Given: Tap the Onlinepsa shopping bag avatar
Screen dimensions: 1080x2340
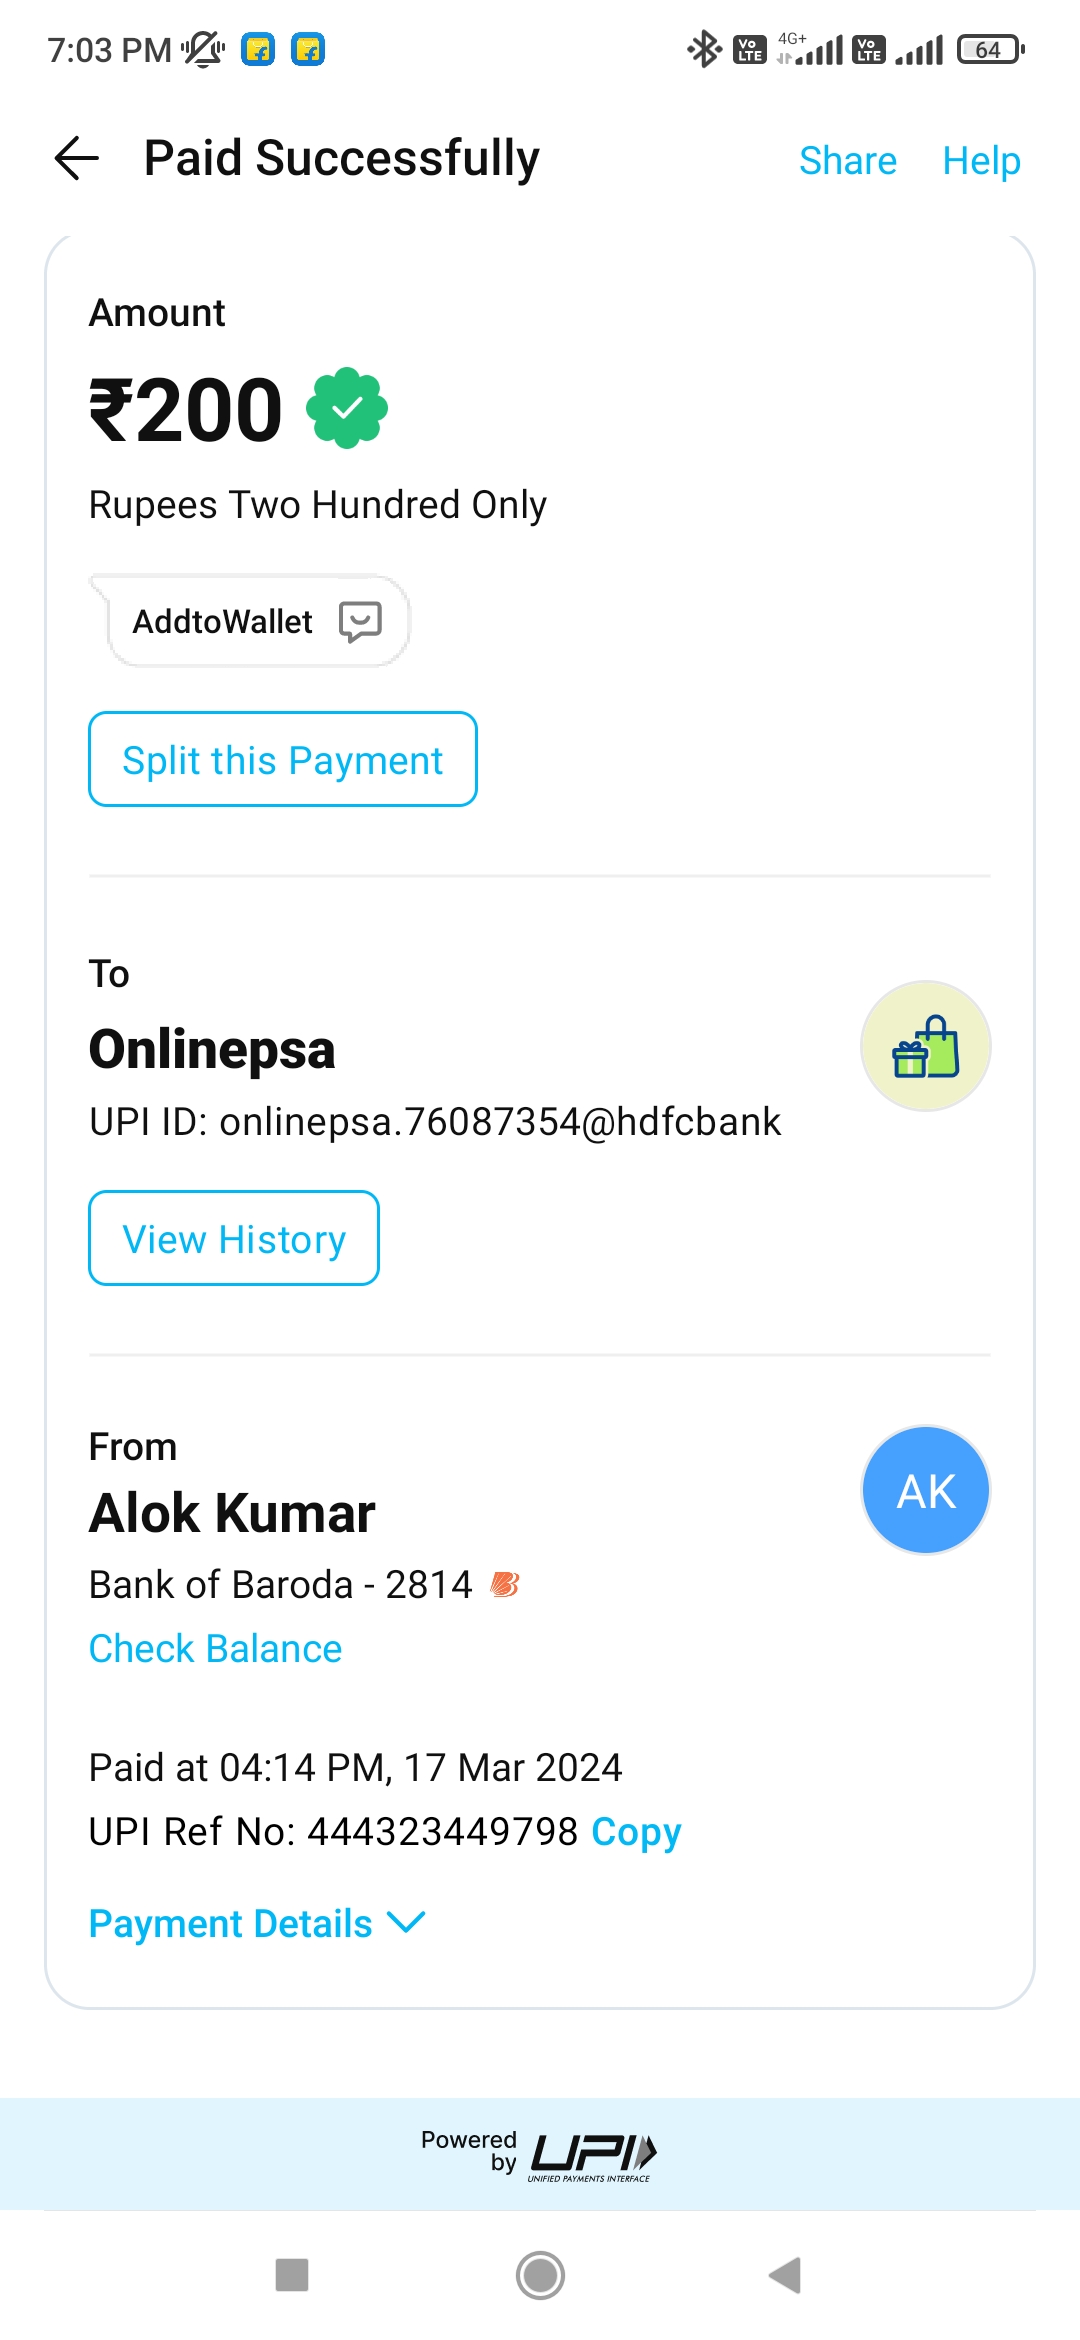Looking at the screenshot, I should [x=925, y=1046].
